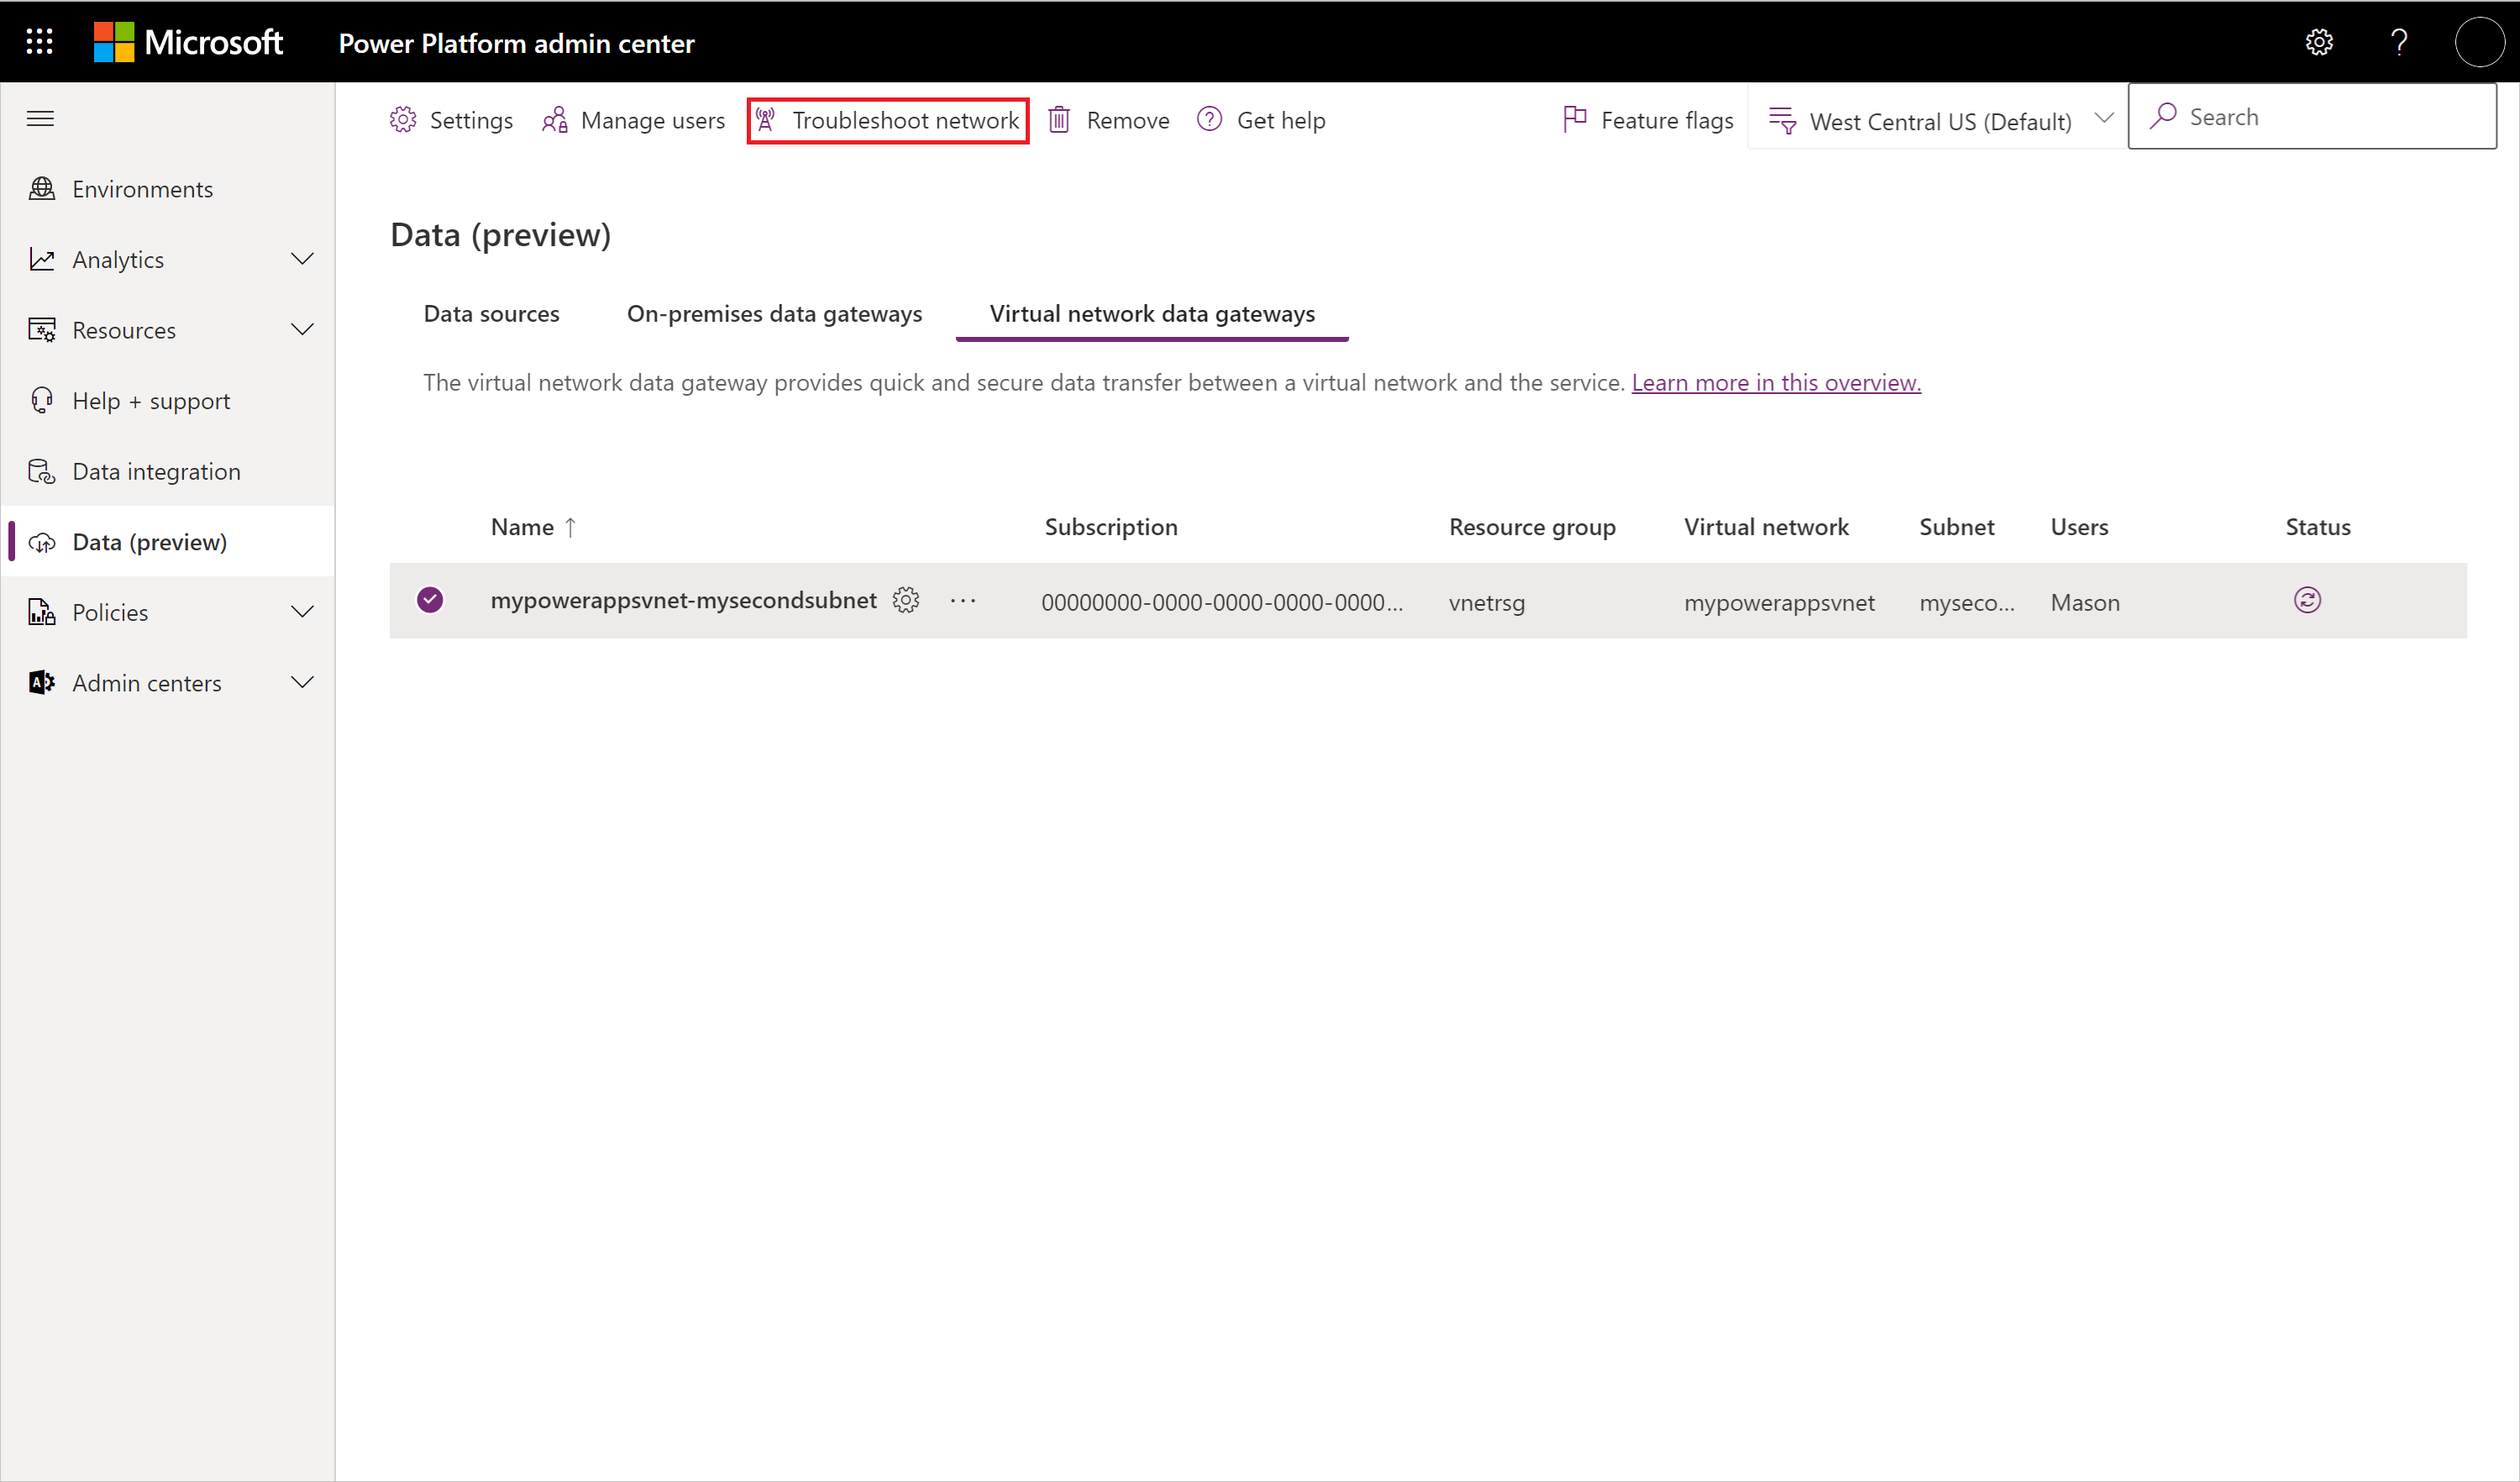Click the Settings gear in command bar
This screenshot has width=2520, height=1482.
click(403, 119)
